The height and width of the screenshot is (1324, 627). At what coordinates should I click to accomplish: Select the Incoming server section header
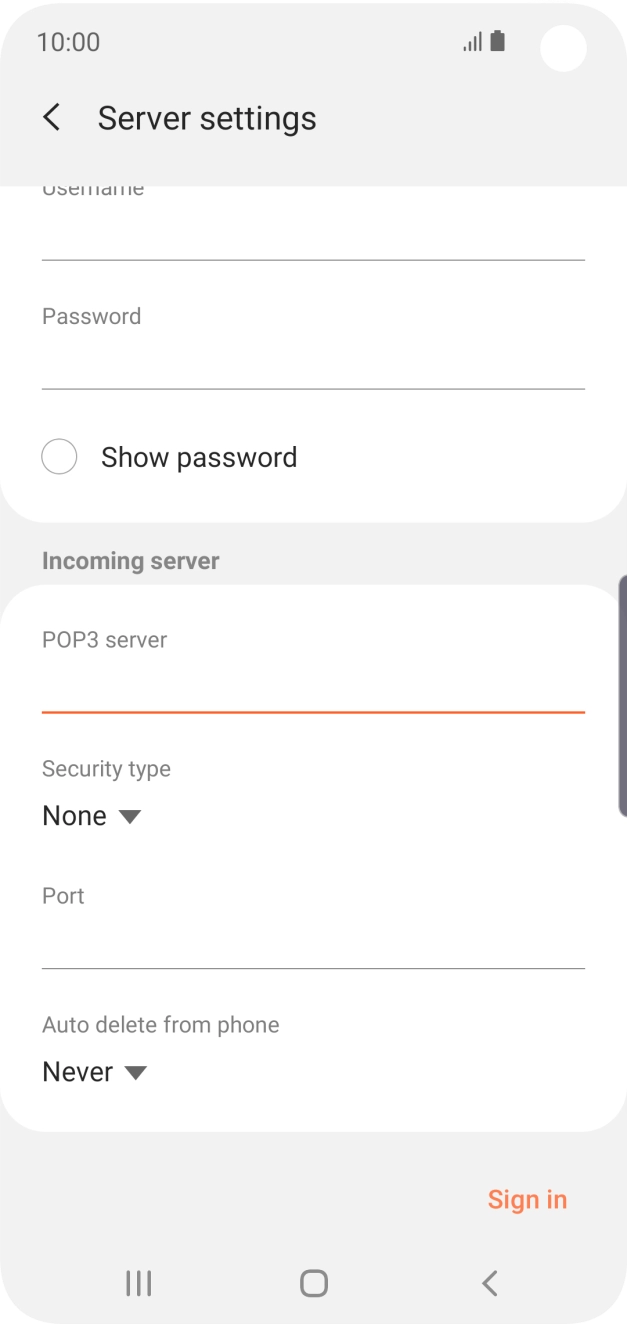[130, 560]
